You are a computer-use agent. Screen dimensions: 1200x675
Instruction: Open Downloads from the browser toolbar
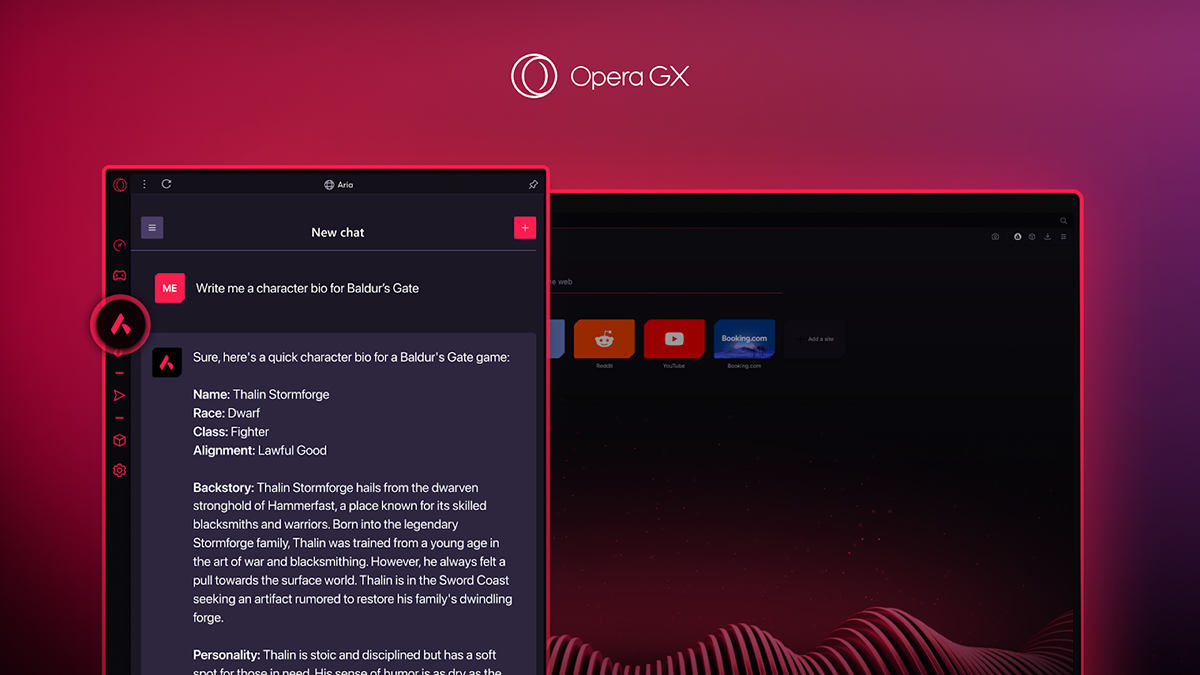(1047, 236)
